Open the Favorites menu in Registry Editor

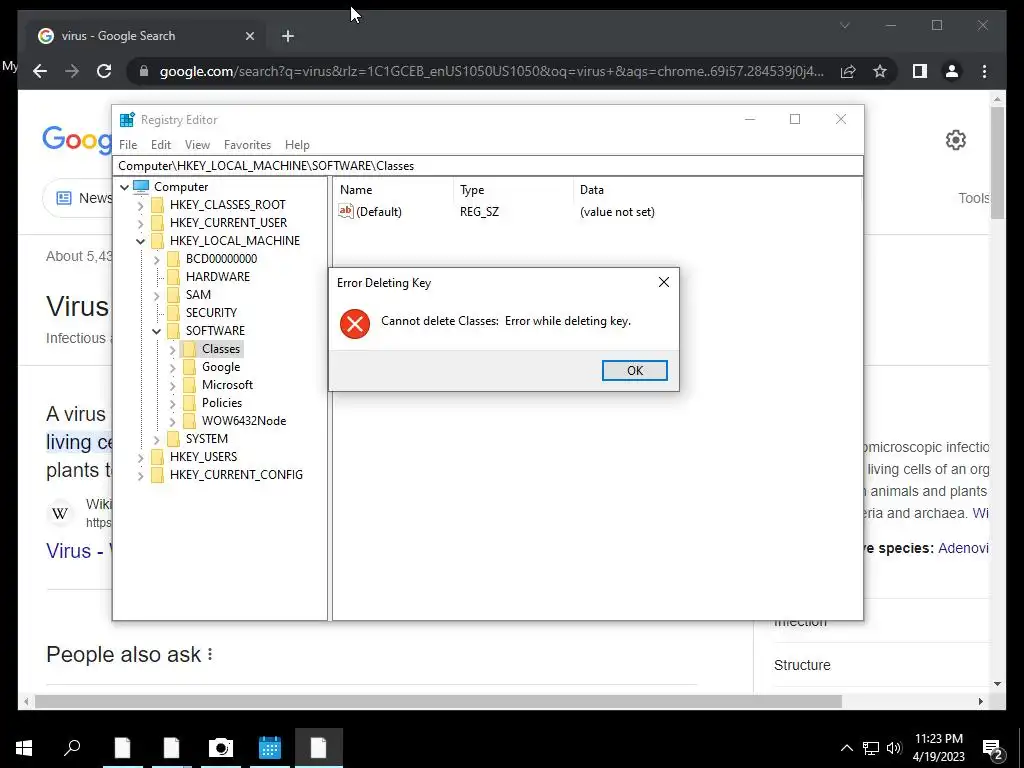click(x=247, y=145)
